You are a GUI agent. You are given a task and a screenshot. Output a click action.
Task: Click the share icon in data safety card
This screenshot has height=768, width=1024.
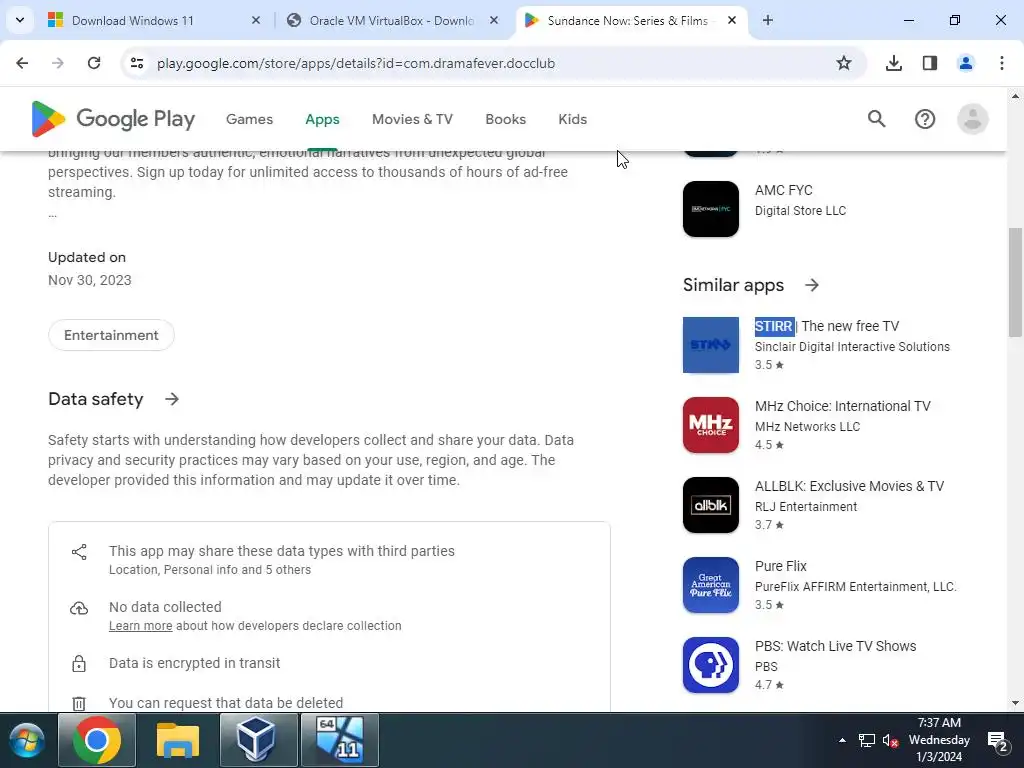[x=79, y=552]
